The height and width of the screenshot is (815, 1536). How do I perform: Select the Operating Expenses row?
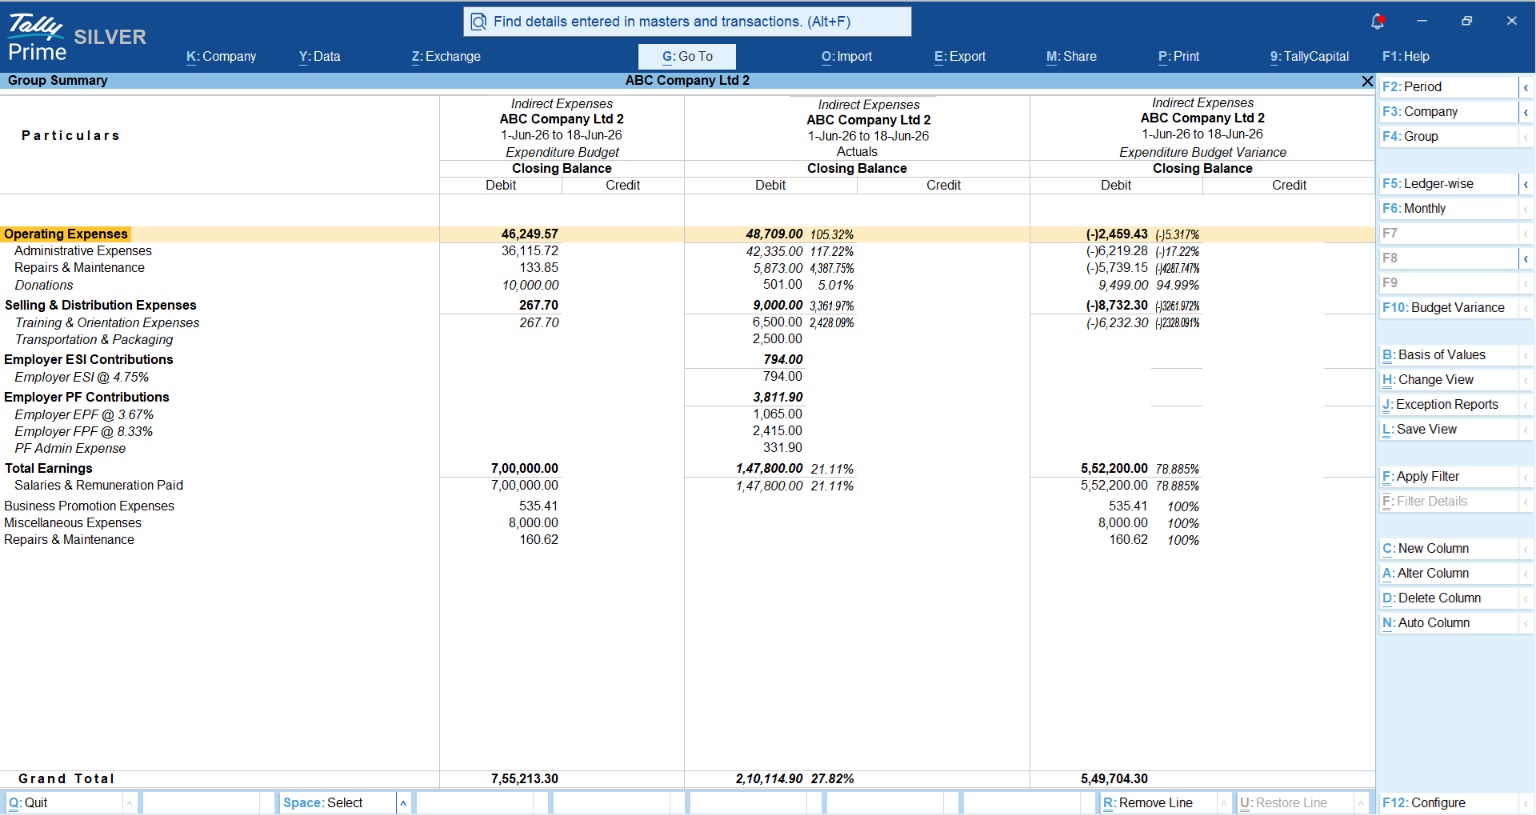pyautogui.click(x=687, y=235)
